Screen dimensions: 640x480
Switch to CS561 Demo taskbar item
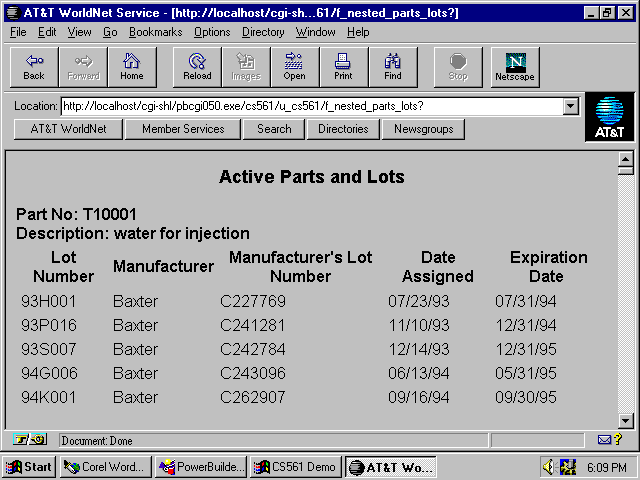point(296,467)
